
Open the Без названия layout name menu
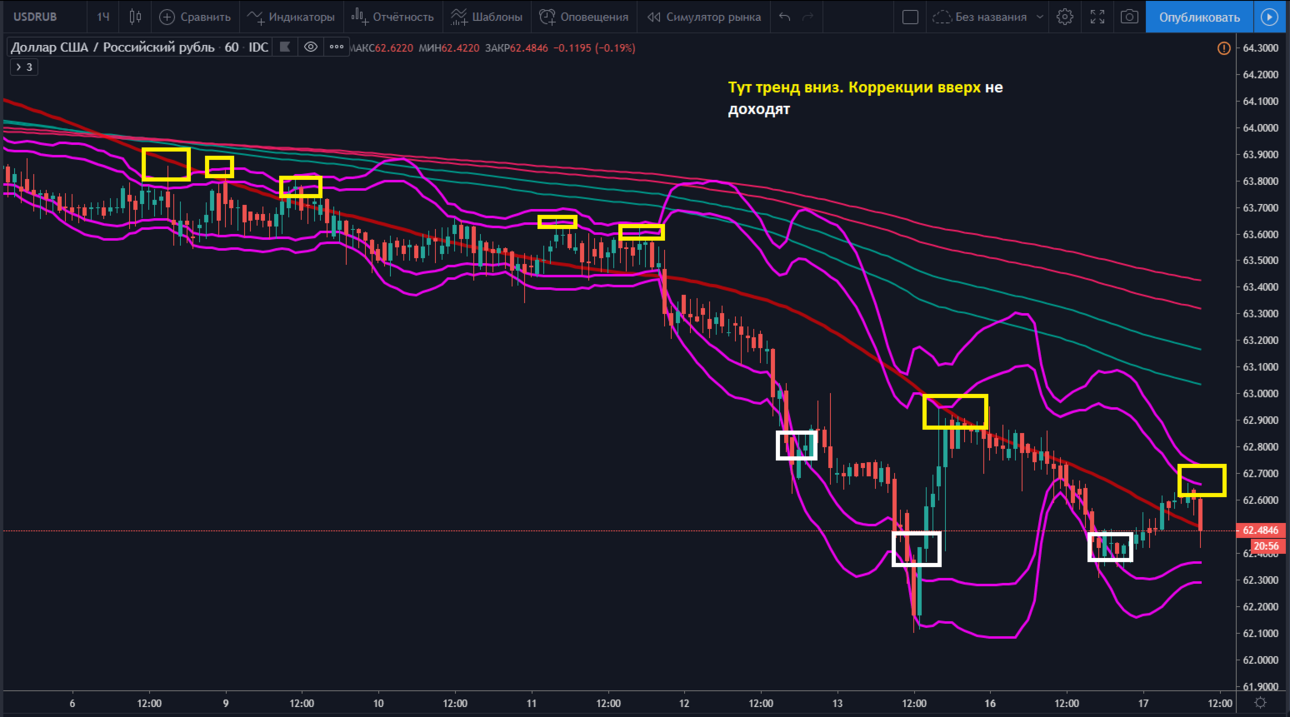coord(988,17)
